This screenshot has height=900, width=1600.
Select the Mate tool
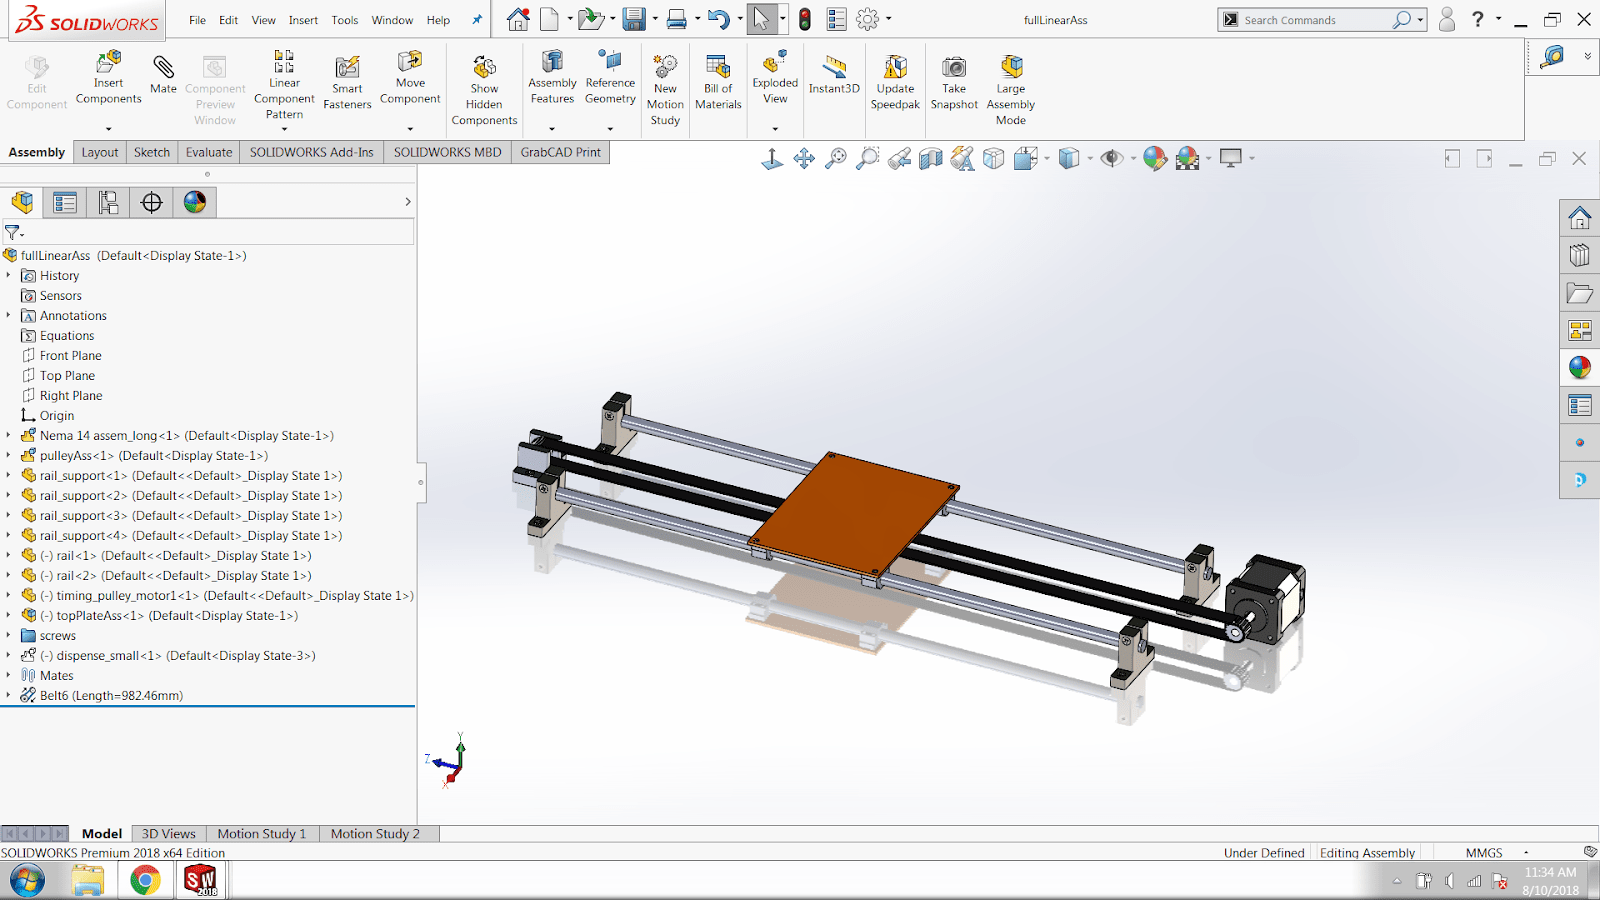click(163, 75)
